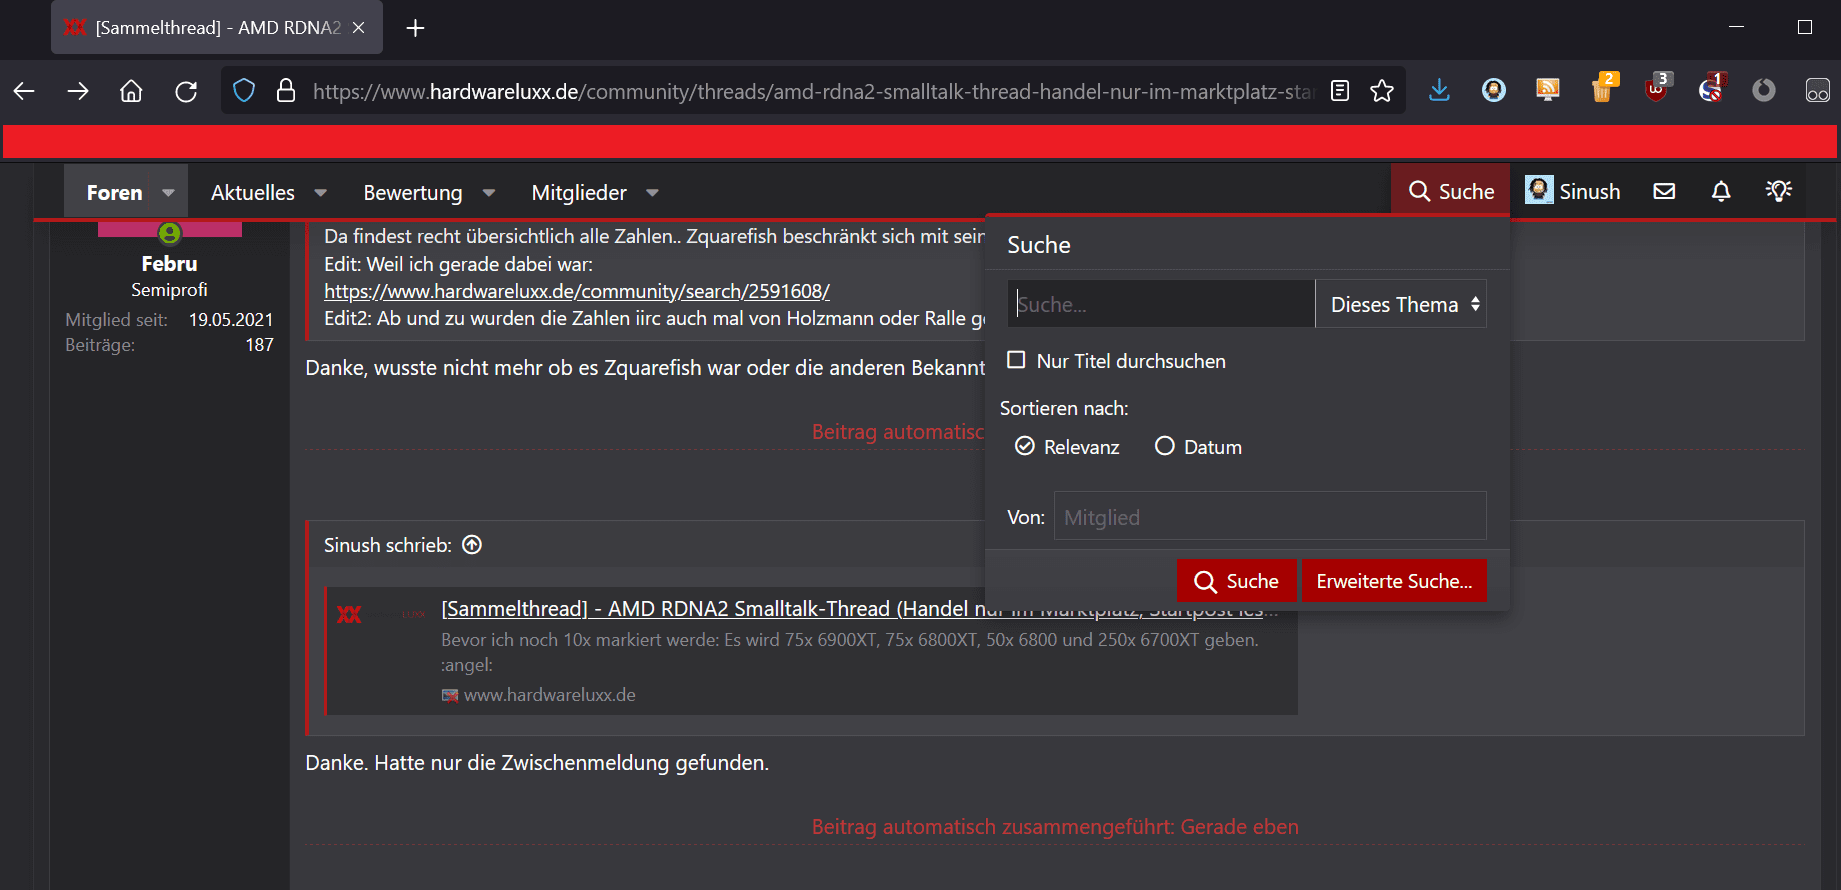Viewport: 1841px width, 890px height.
Task: Click the www.hardwareluxx.de source link
Action: click(x=549, y=694)
